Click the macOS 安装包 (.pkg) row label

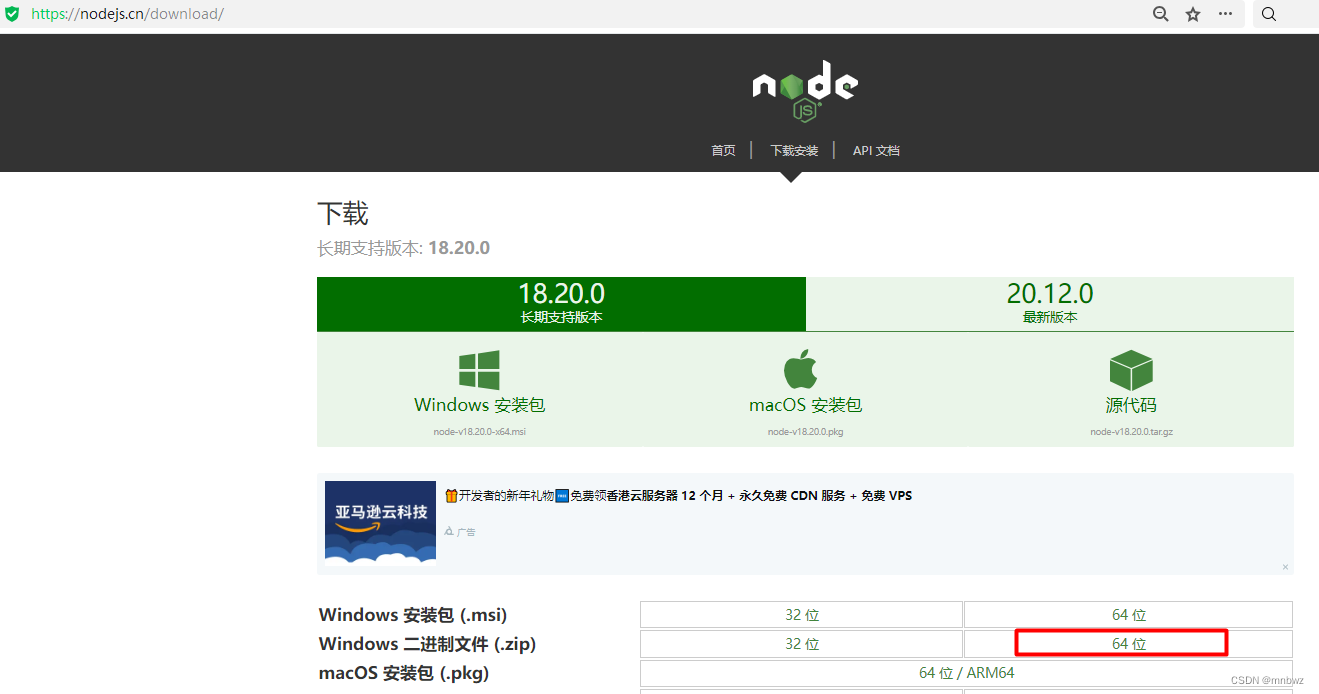point(404,673)
